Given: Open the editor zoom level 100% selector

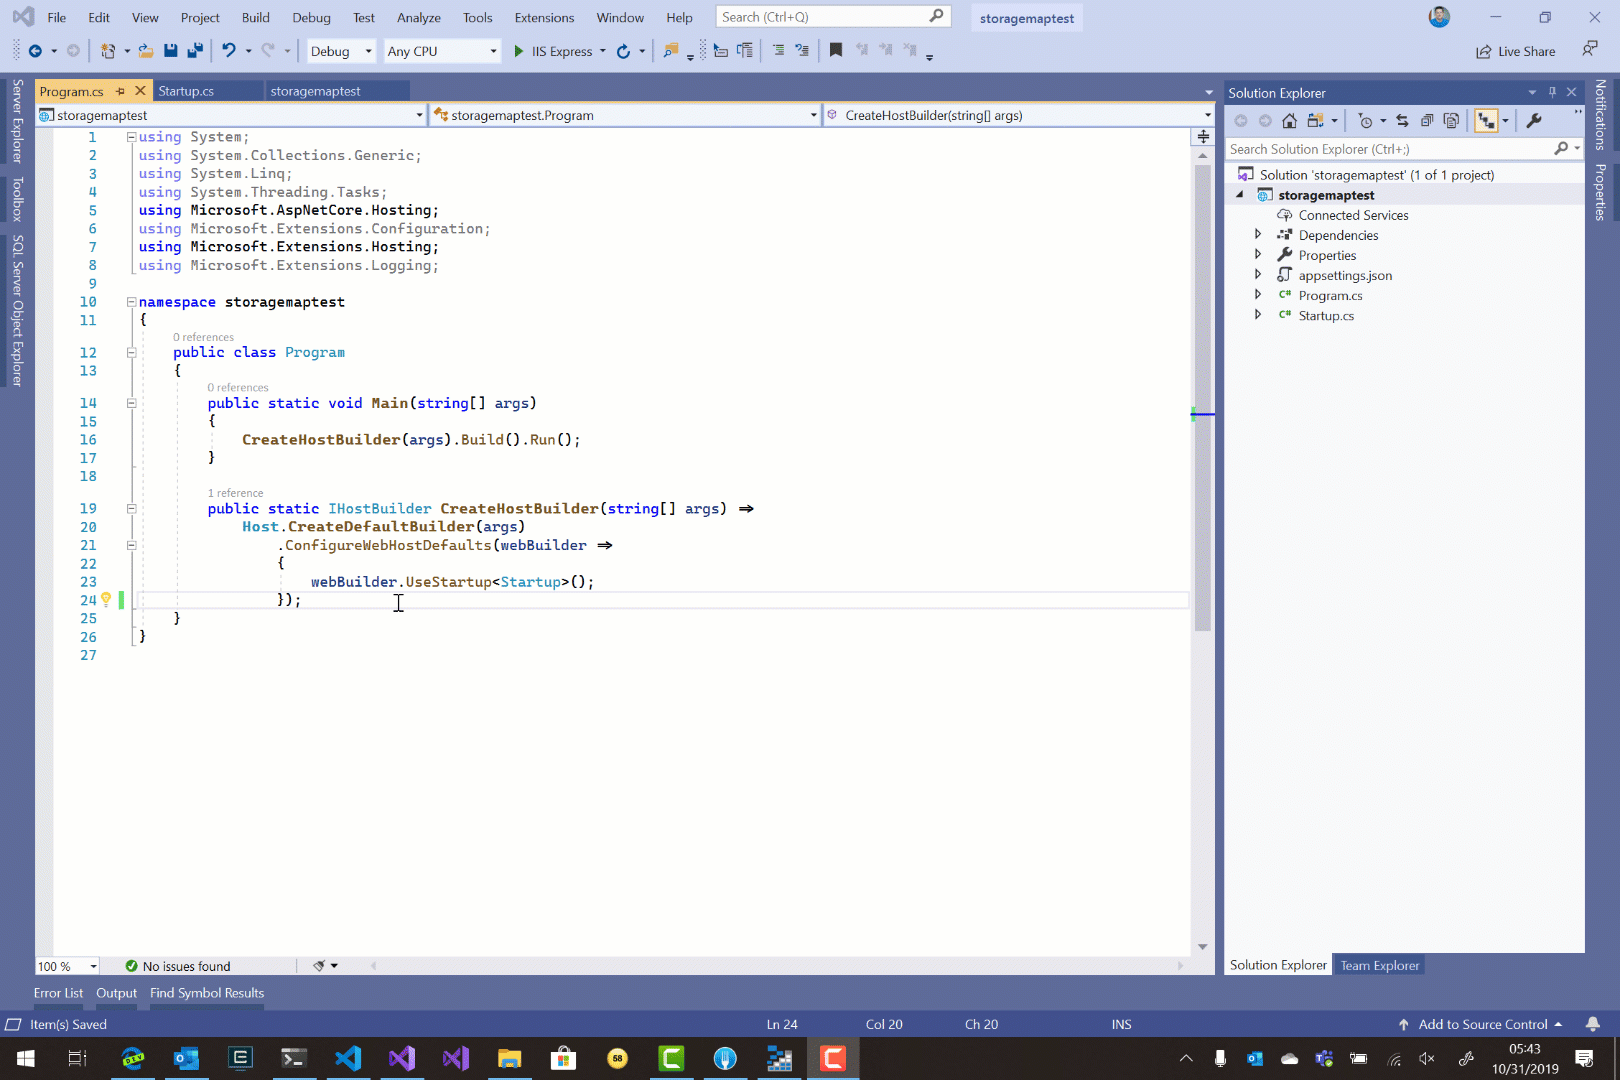Looking at the screenshot, I should pos(66,966).
